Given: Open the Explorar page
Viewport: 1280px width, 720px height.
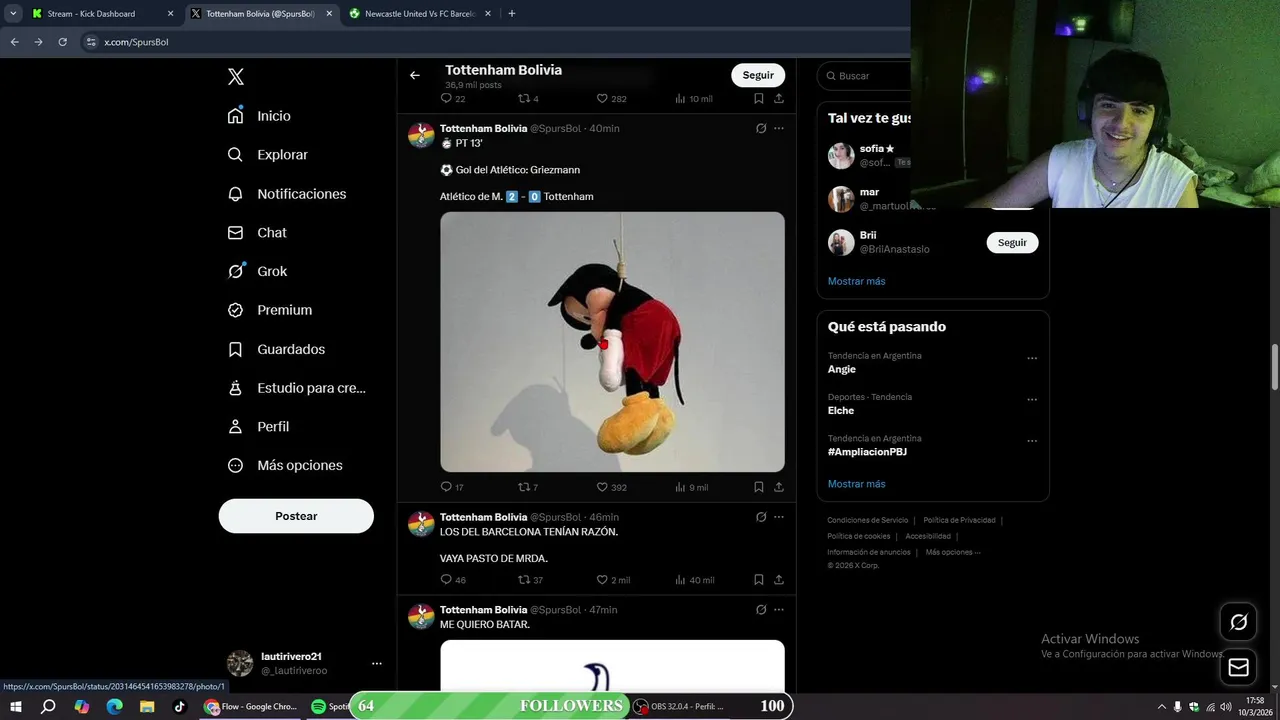Looking at the screenshot, I should pyautogui.click(x=267, y=155).
